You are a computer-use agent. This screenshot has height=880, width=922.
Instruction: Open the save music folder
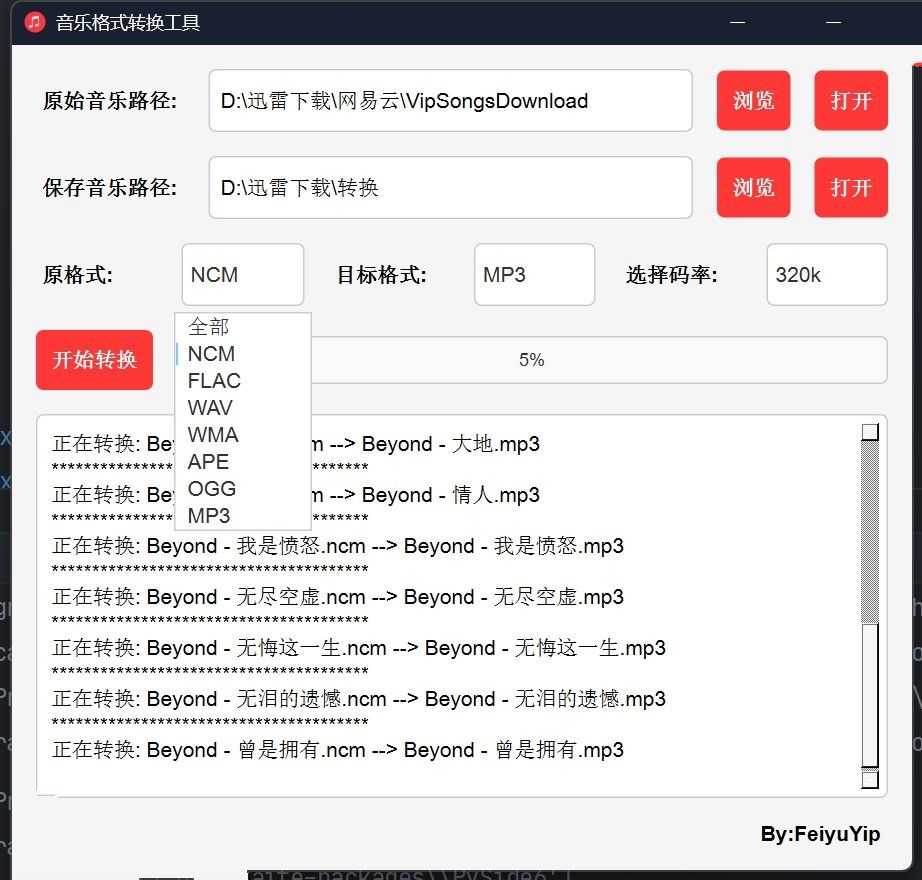[x=850, y=188]
